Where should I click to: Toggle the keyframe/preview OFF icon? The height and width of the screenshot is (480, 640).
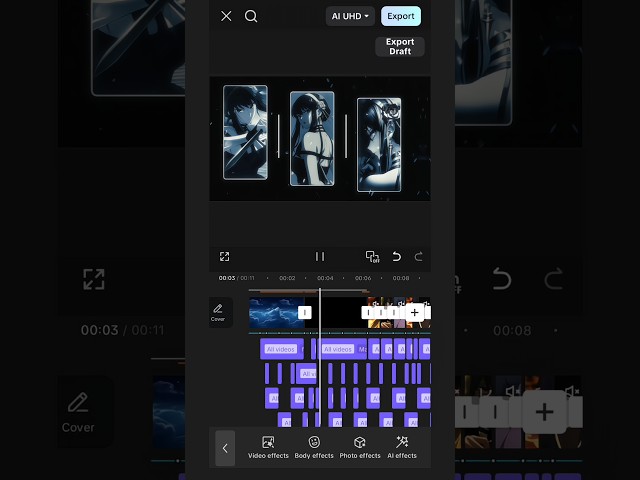point(372,256)
